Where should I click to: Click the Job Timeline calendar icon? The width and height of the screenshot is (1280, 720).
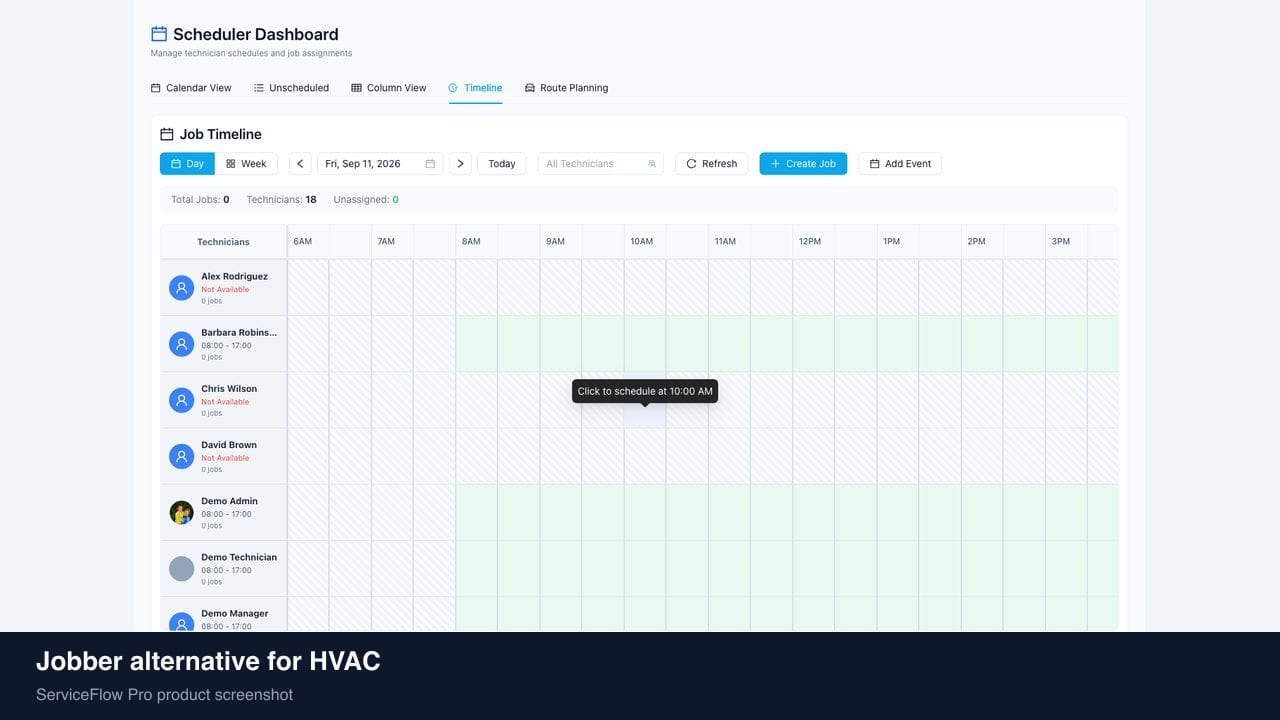(167, 134)
